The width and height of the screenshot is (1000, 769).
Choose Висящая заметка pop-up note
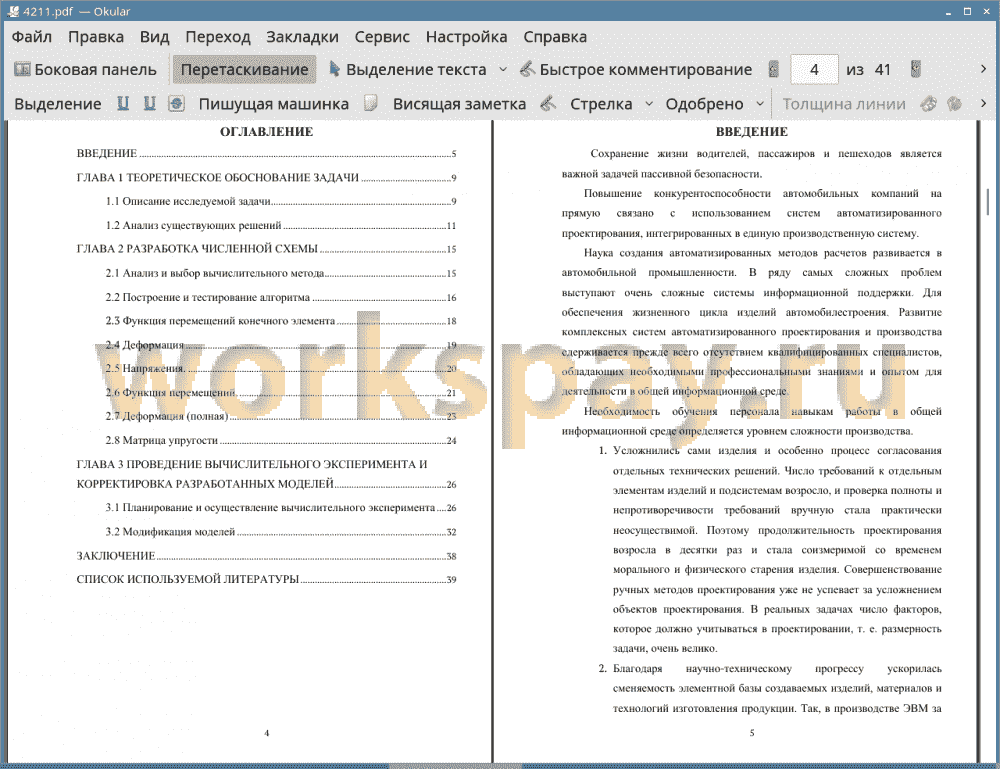click(x=459, y=104)
